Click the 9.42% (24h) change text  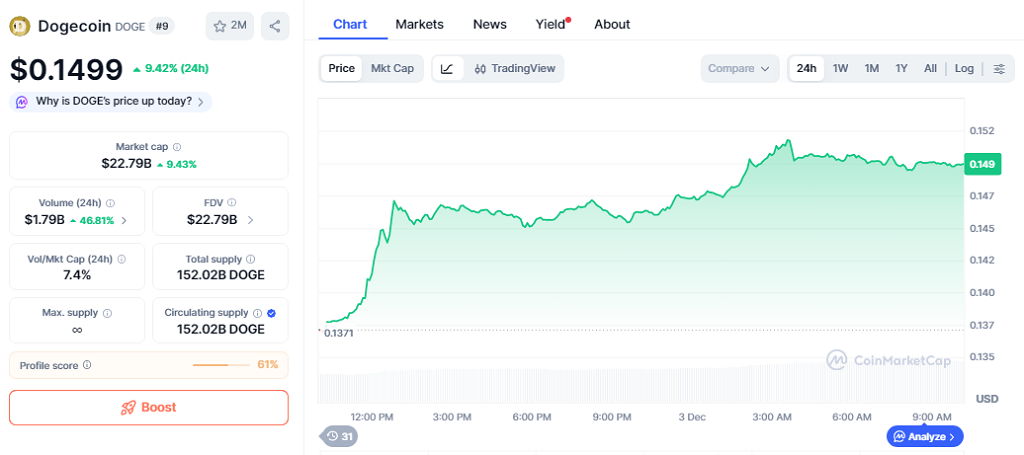[176, 68]
